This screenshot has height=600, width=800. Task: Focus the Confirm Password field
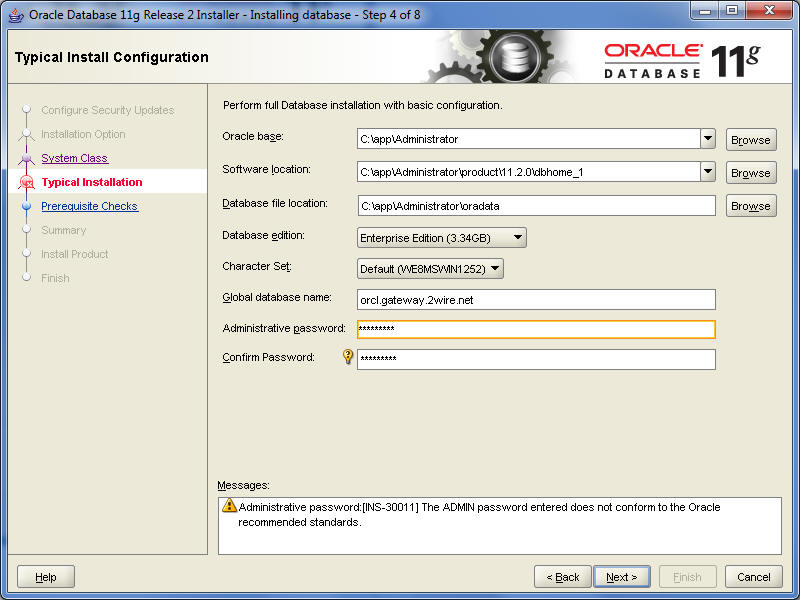pos(536,359)
